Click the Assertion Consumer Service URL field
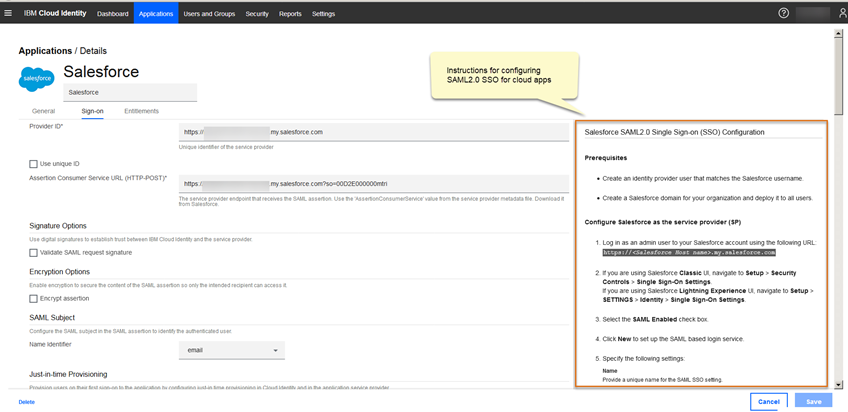The image size is (848, 412). click(374, 184)
